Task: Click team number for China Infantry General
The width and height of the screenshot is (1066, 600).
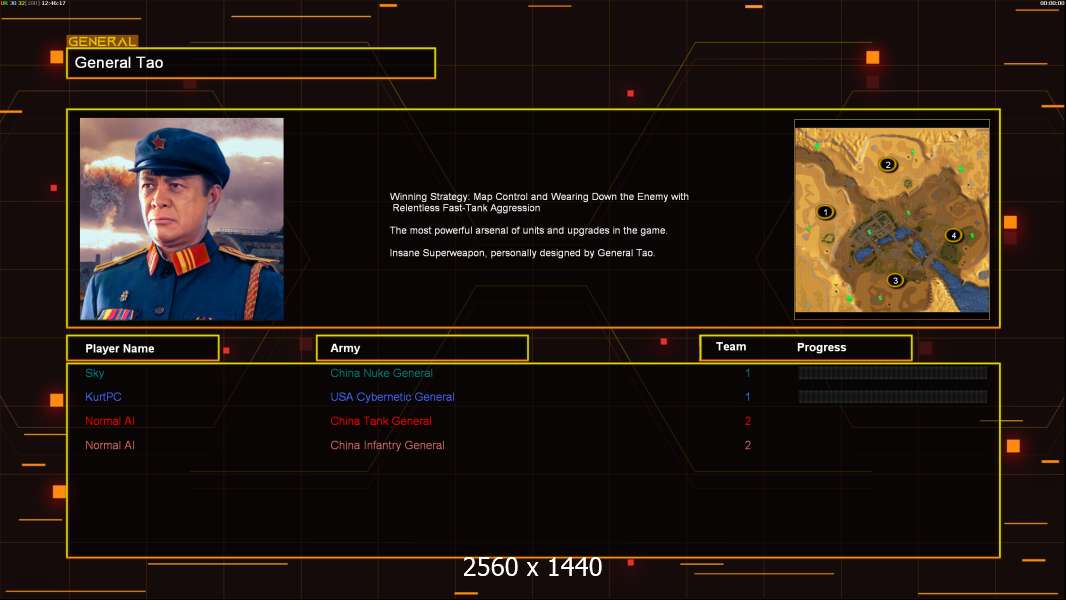Action: [747, 445]
